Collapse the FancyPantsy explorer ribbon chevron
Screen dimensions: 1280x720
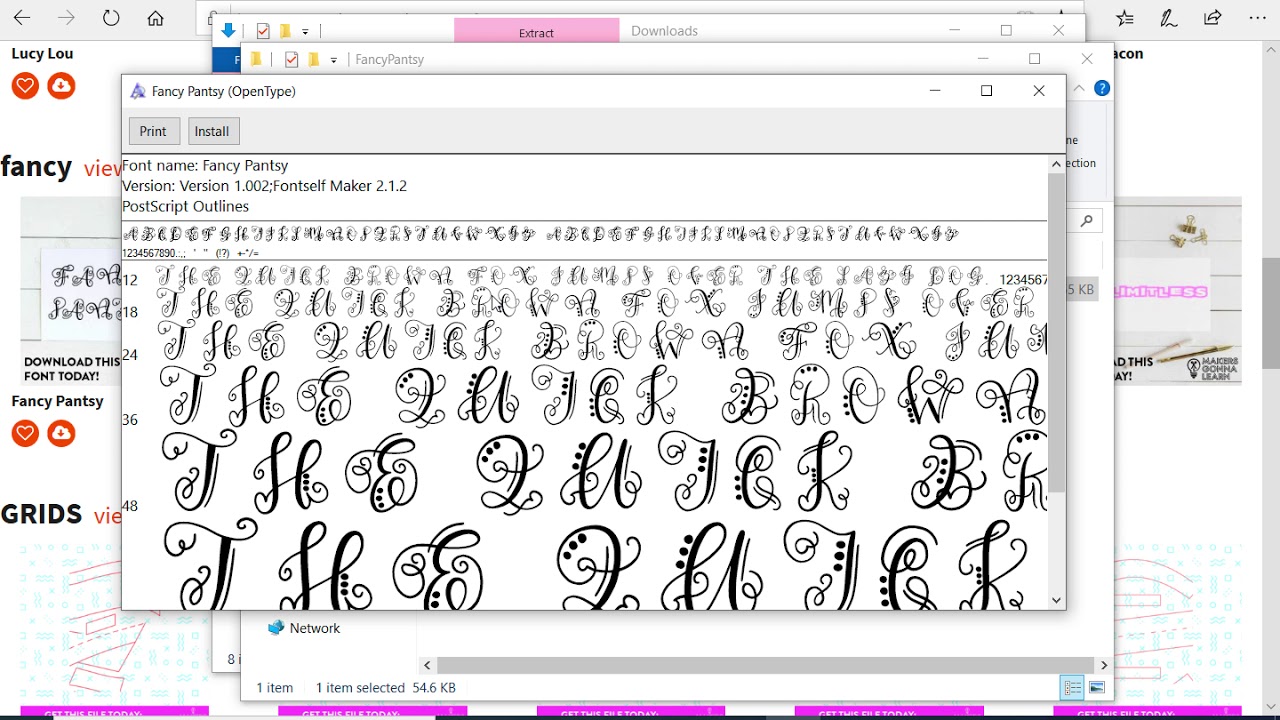pos(1078,88)
